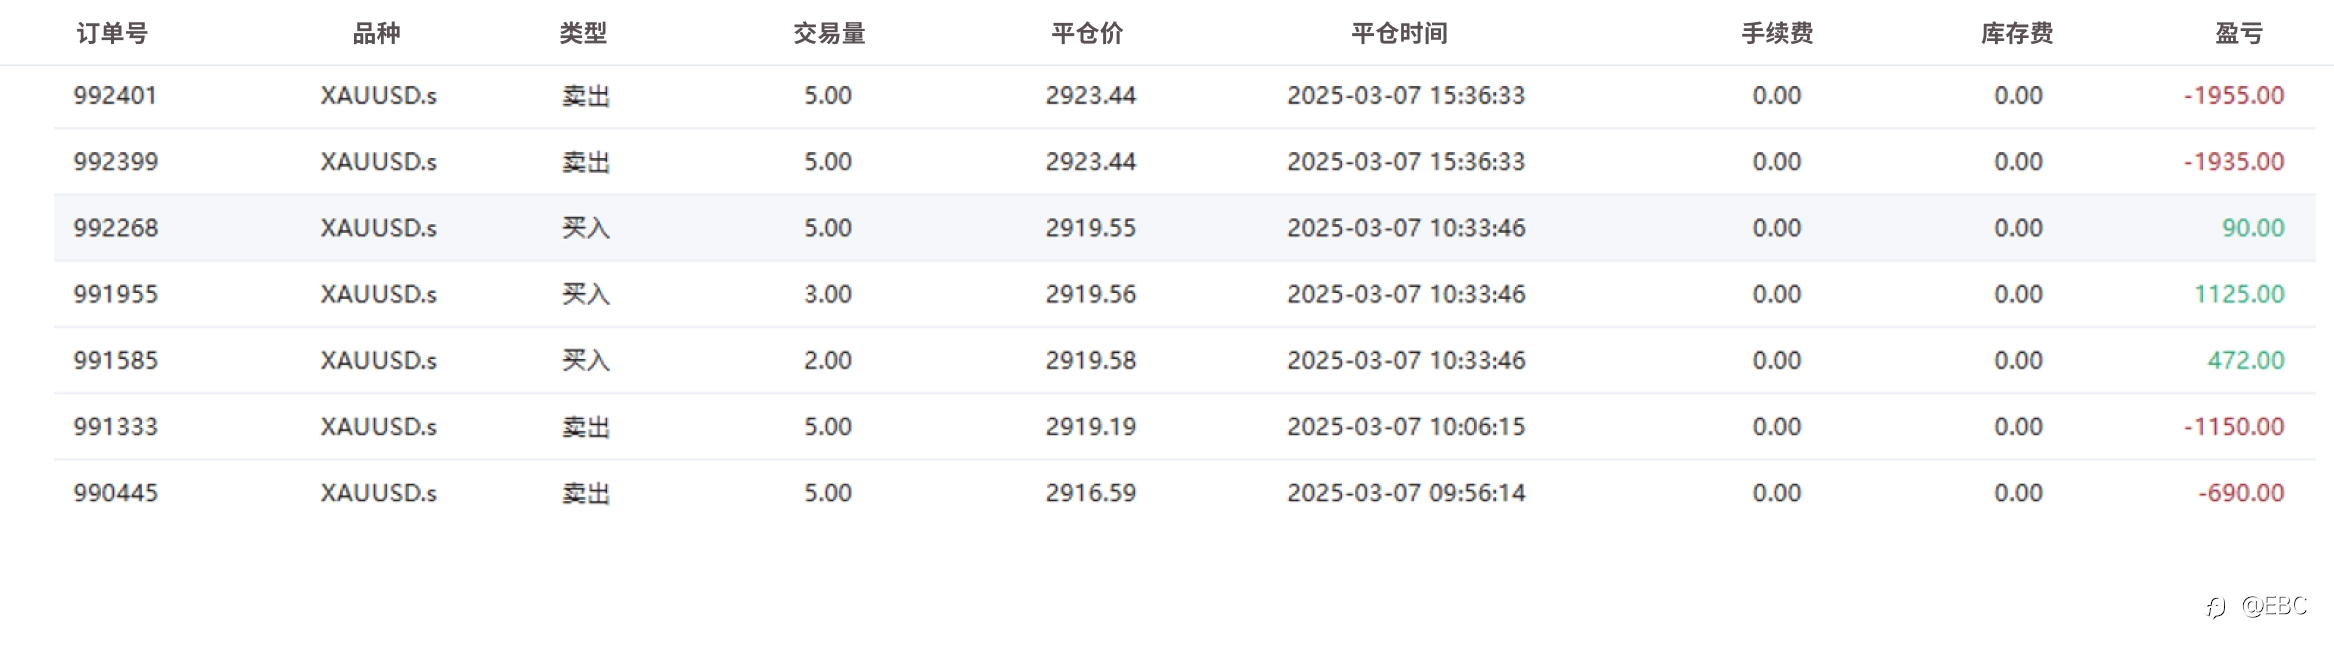Click the 库存费 column header
The image size is (2334, 645).
coord(2017,34)
